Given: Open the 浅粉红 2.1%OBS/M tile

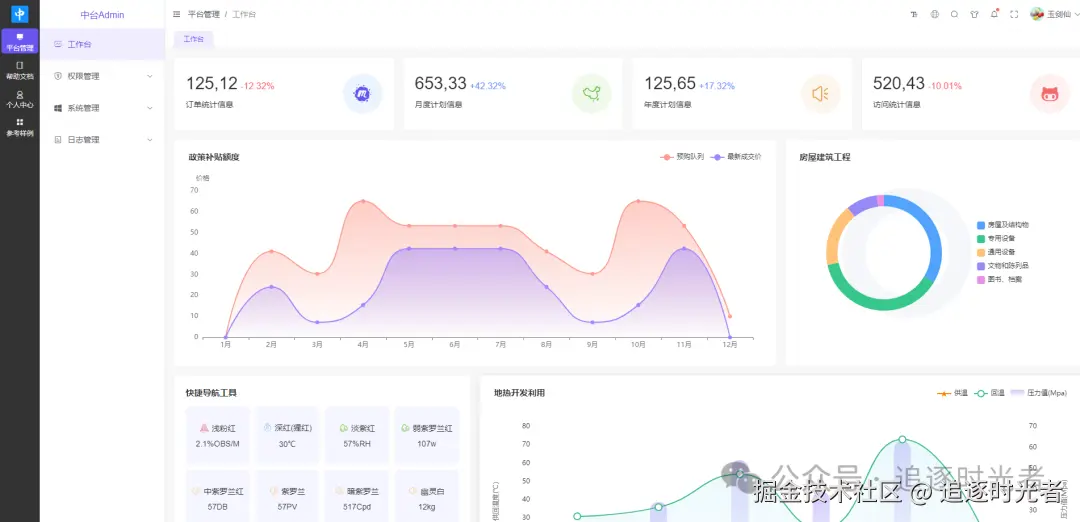Looking at the screenshot, I should [x=218, y=435].
